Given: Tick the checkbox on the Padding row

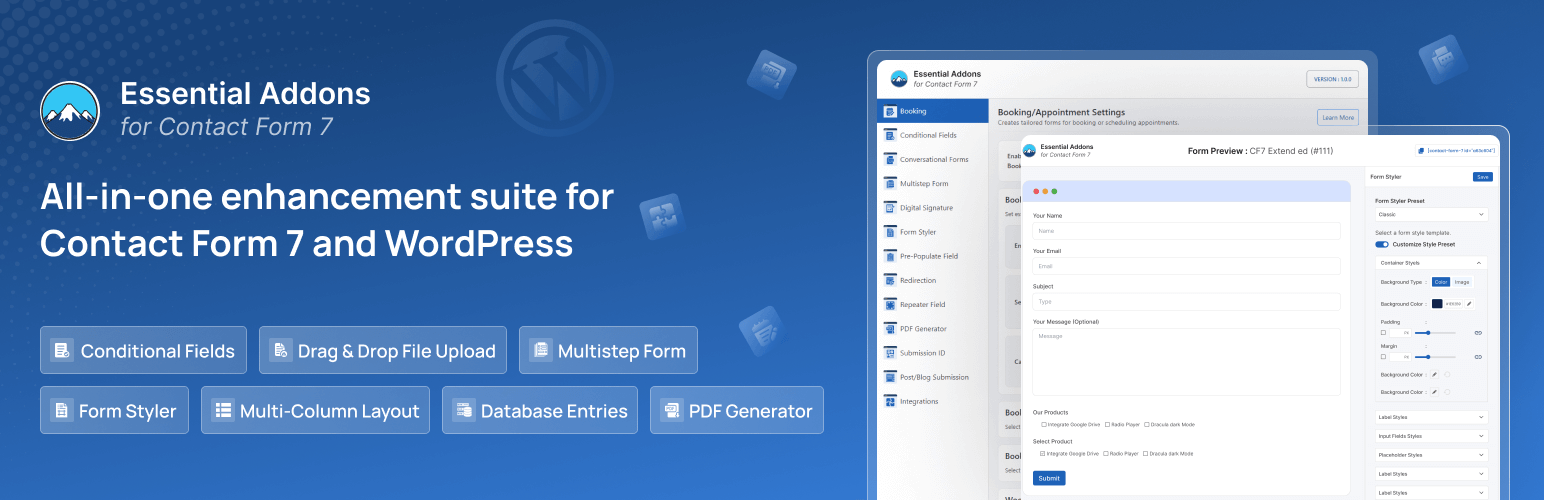Looking at the screenshot, I should 1384,332.
